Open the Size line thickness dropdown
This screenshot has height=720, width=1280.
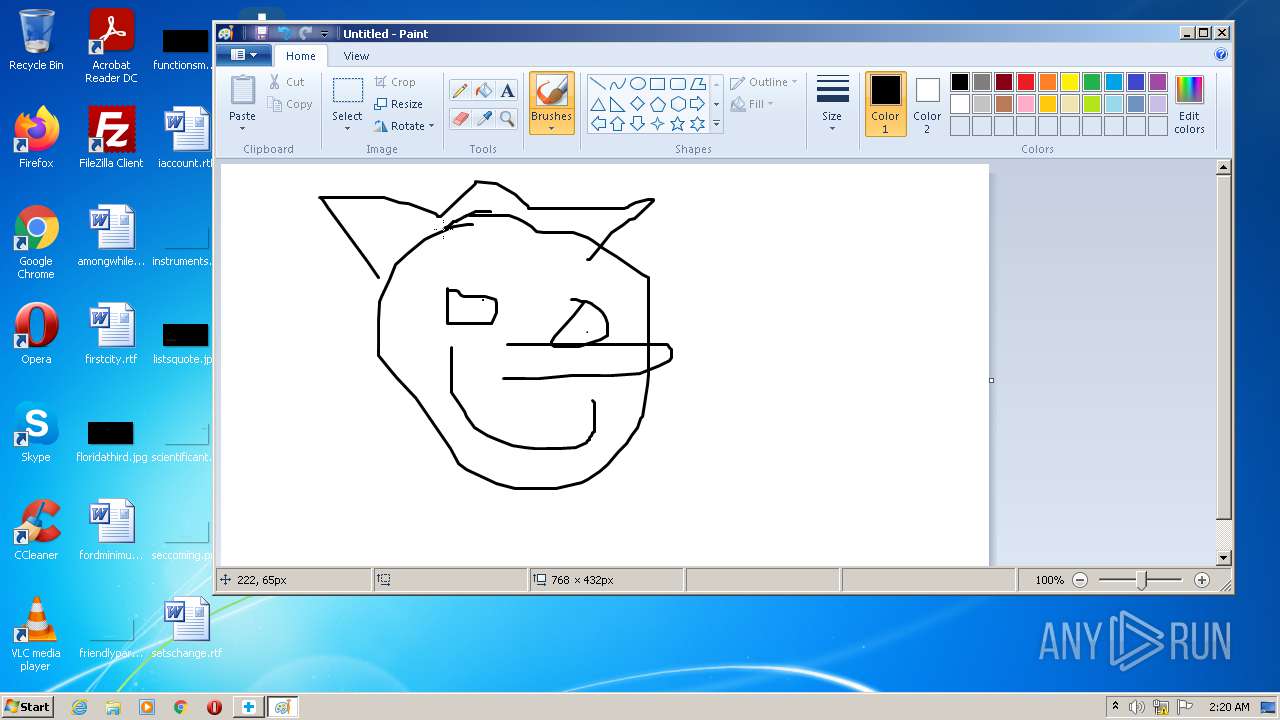click(x=832, y=104)
